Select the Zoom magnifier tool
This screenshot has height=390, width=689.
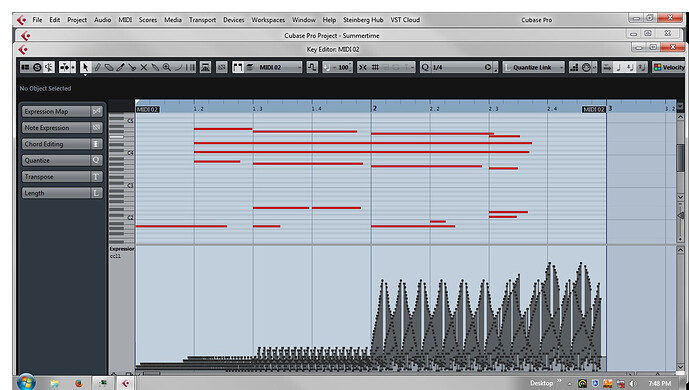point(167,67)
